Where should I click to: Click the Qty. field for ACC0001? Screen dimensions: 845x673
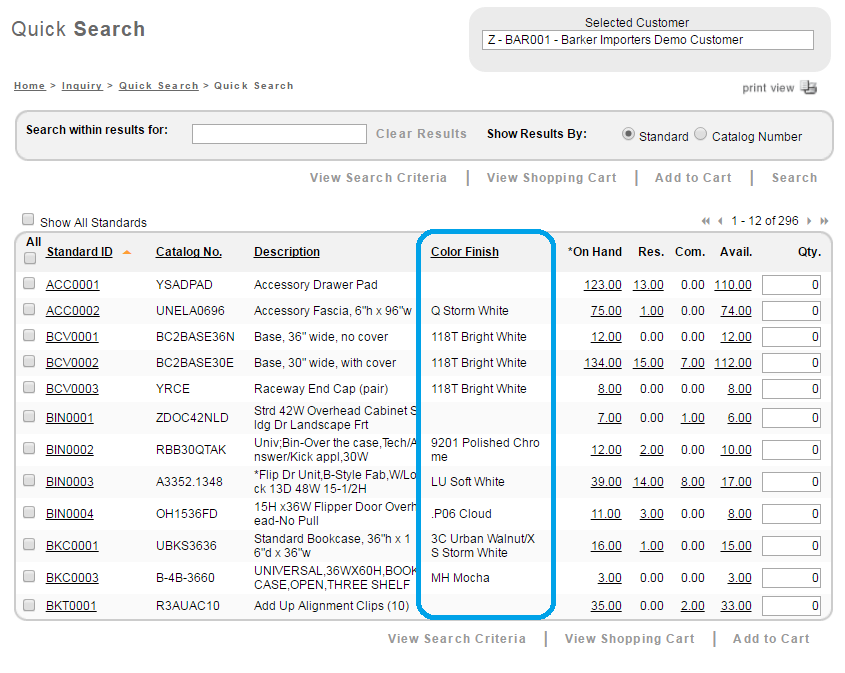click(x=791, y=285)
